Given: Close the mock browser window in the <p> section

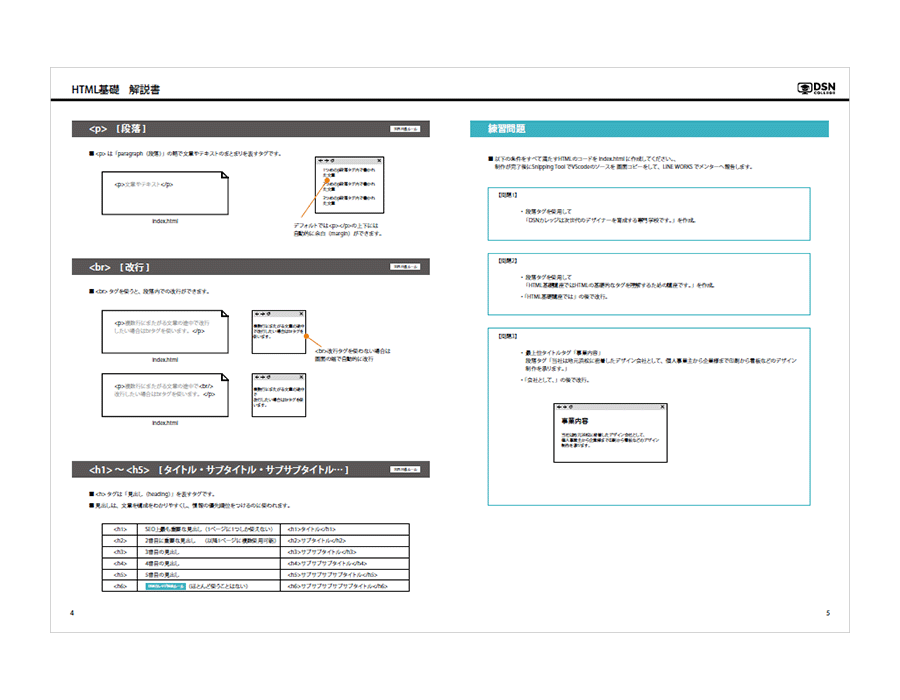Looking at the screenshot, I should (381, 160).
